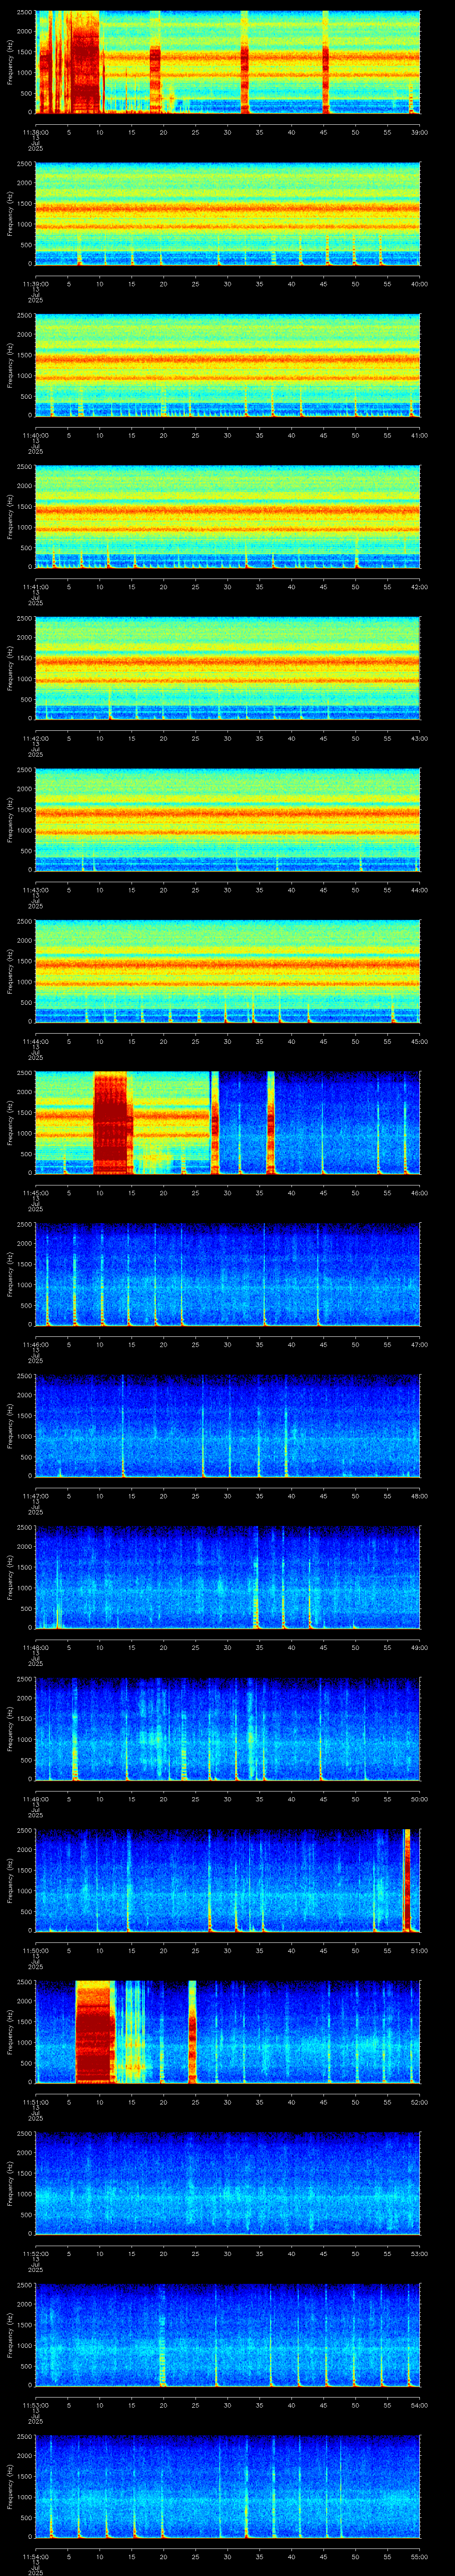Click the 11:50:00 start time label
The height and width of the screenshot is (2576, 455).
35,1950
